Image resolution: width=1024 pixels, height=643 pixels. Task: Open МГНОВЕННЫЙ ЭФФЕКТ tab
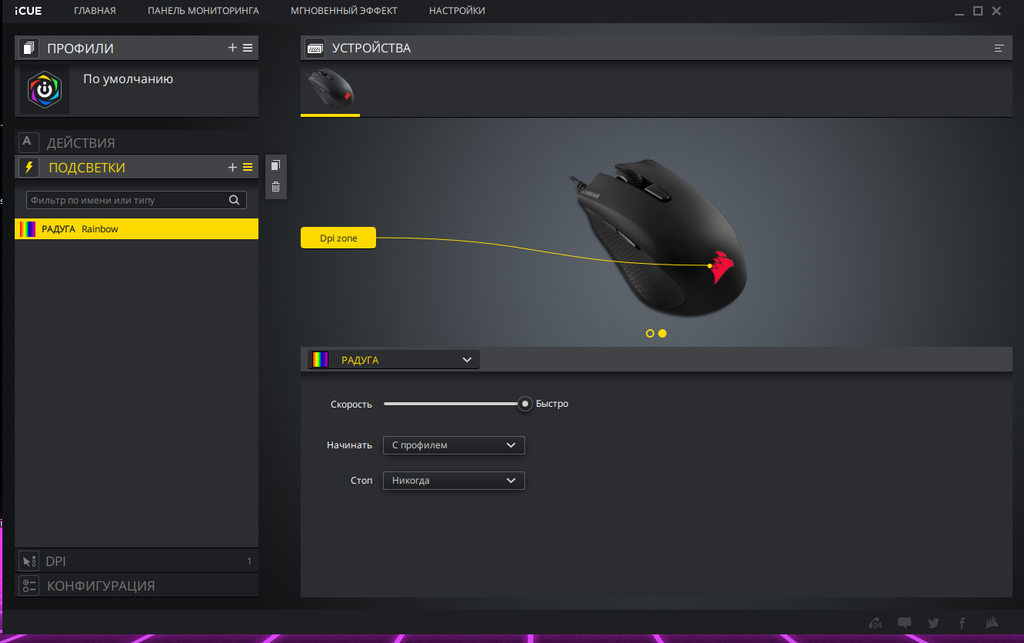pos(344,10)
